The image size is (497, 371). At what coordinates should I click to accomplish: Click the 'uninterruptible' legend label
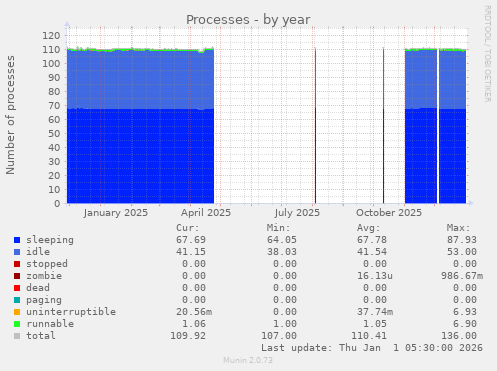pos(71,312)
